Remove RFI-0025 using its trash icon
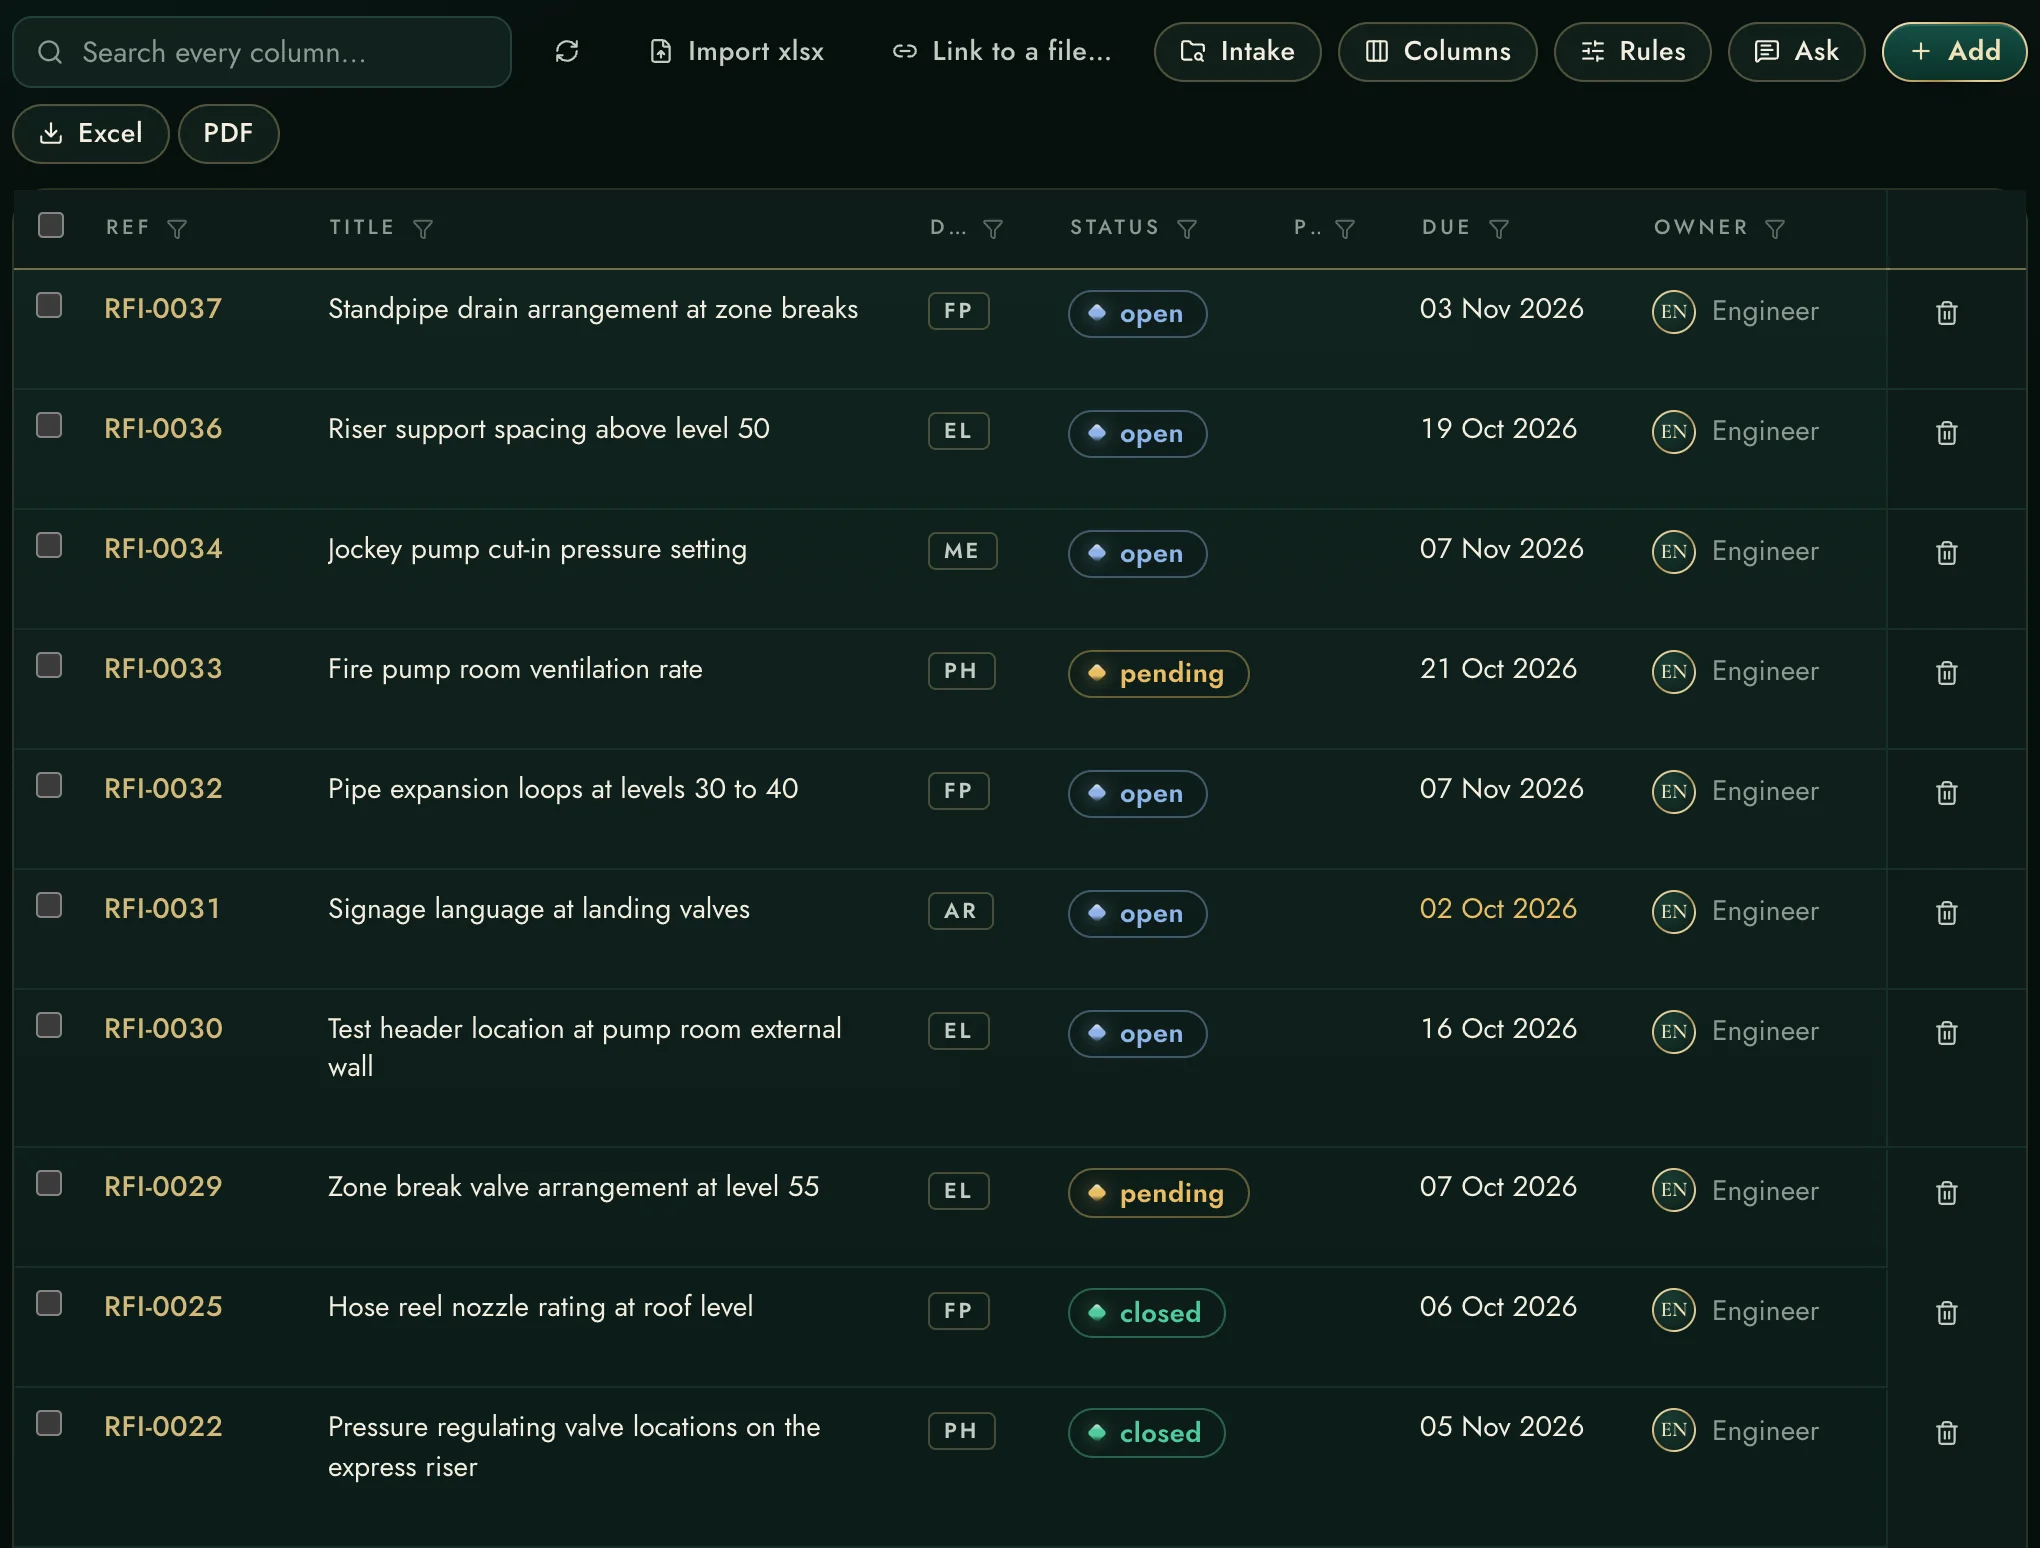The height and width of the screenshot is (1548, 2040). [x=1946, y=1313]
